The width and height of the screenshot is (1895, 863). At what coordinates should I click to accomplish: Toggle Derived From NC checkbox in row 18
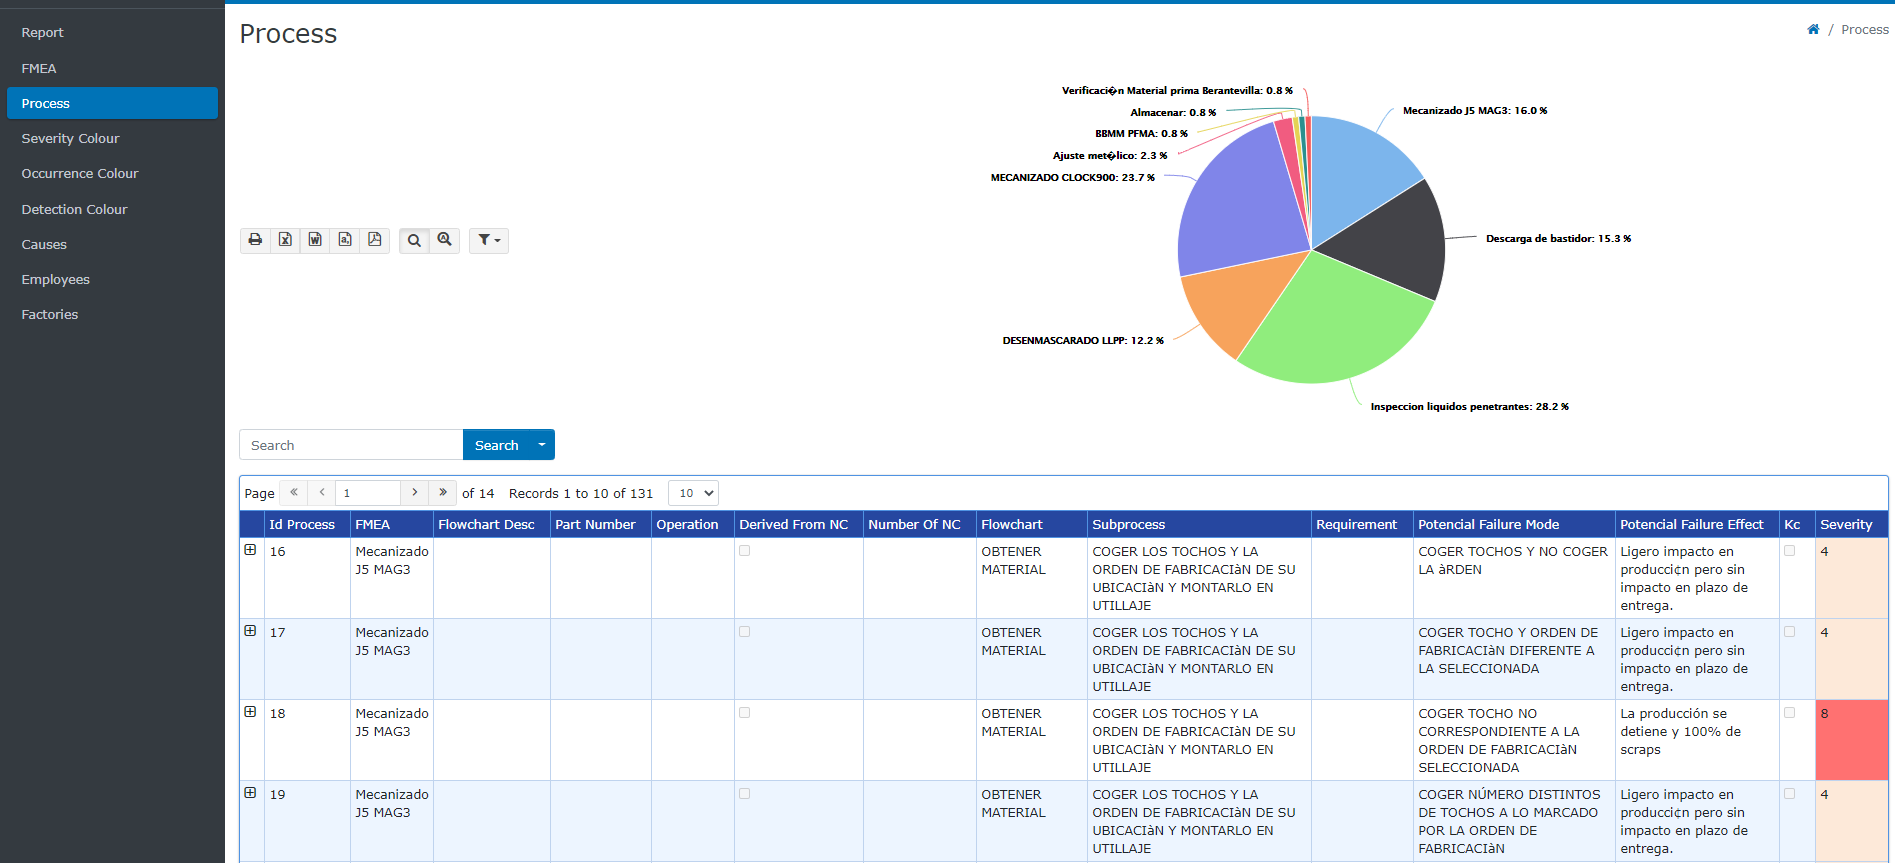tap(744, 713)
